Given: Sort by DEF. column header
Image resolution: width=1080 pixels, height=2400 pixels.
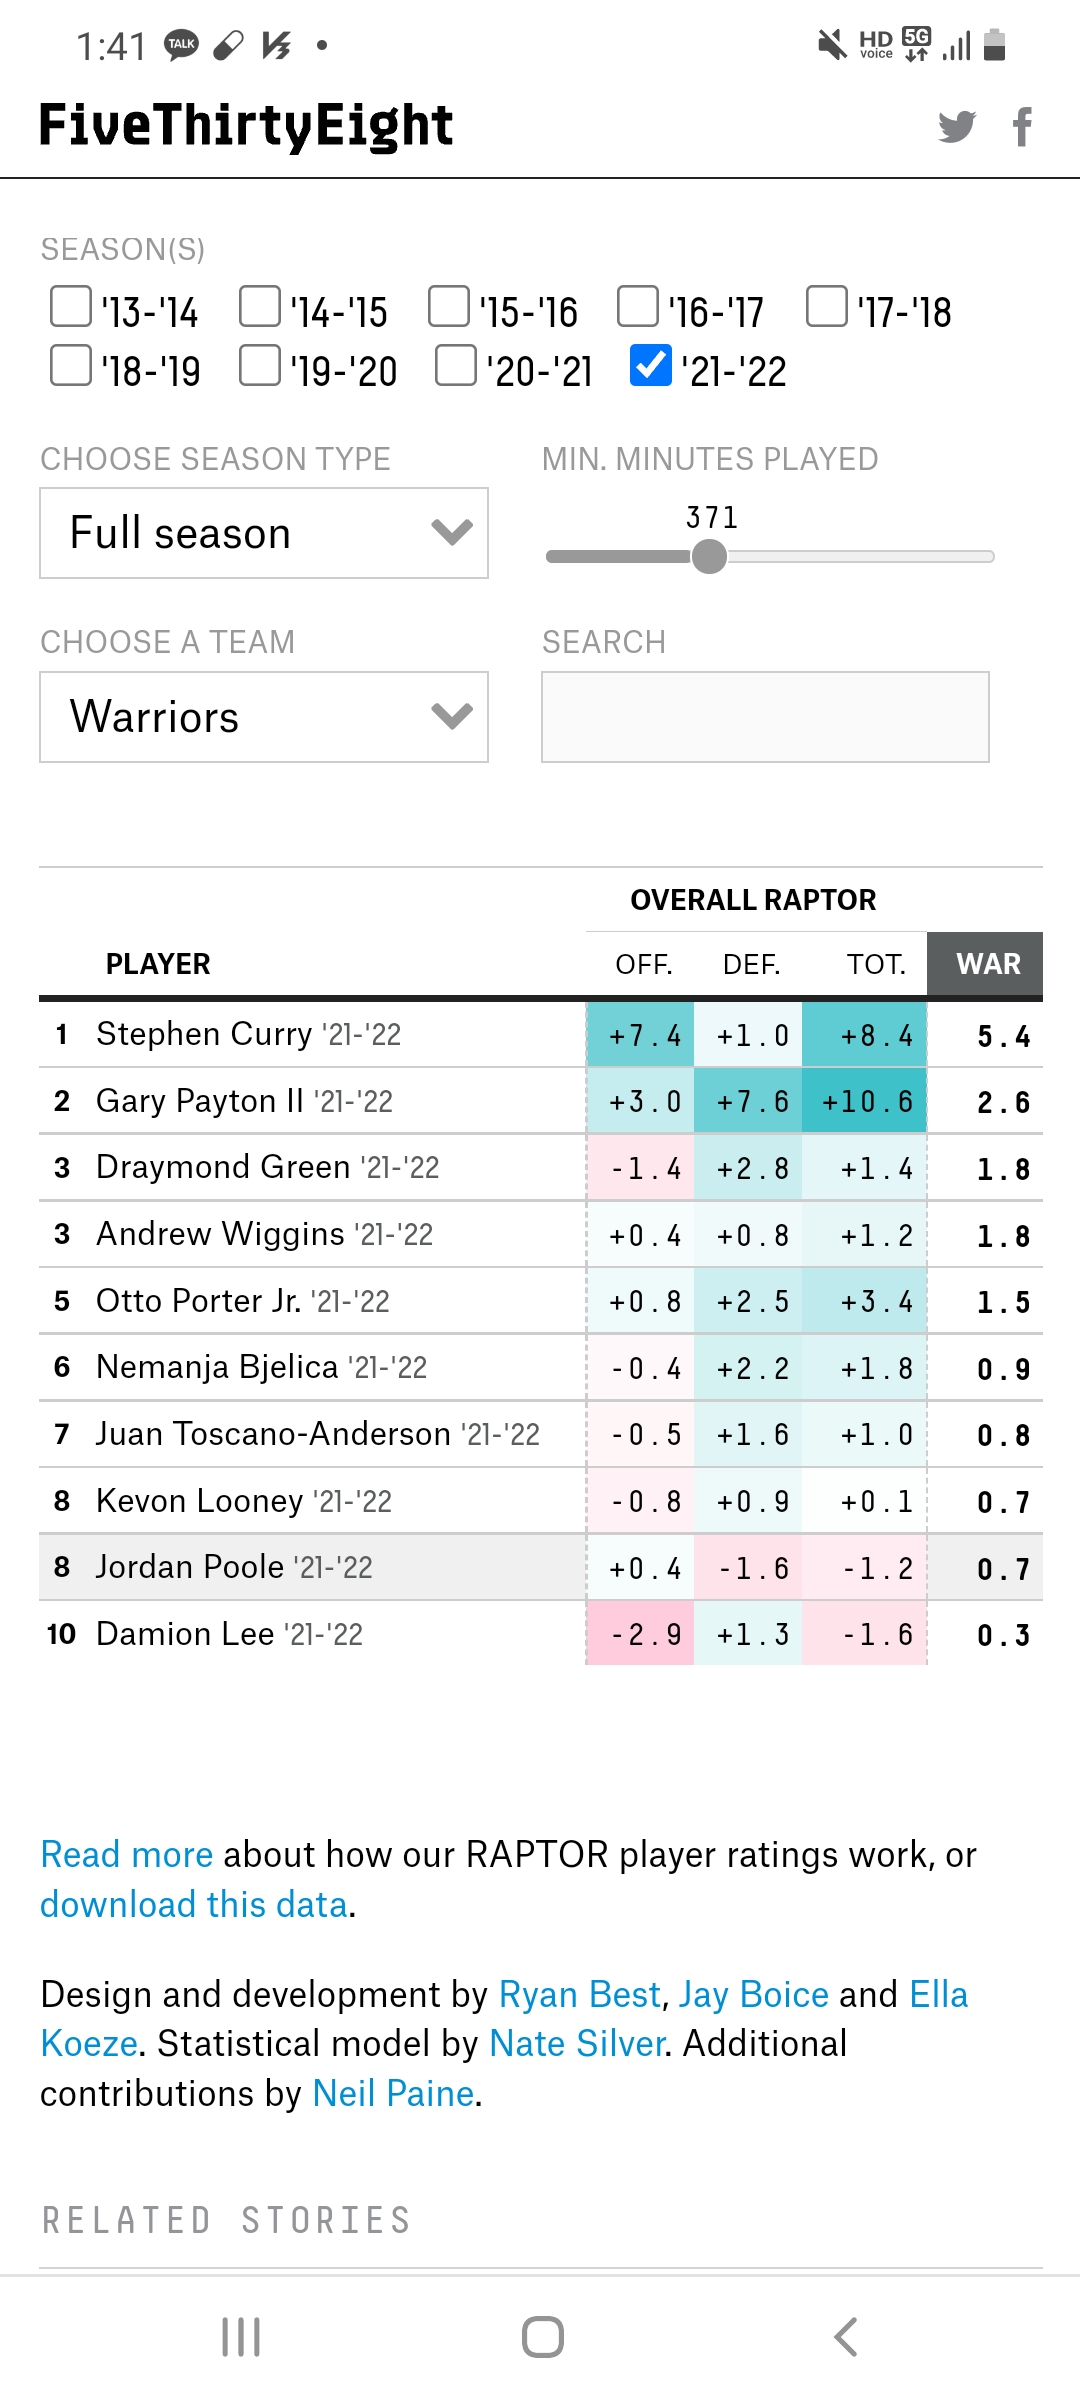Looking at the screenshot, I should pyautogui.click(x=751, y=965).
